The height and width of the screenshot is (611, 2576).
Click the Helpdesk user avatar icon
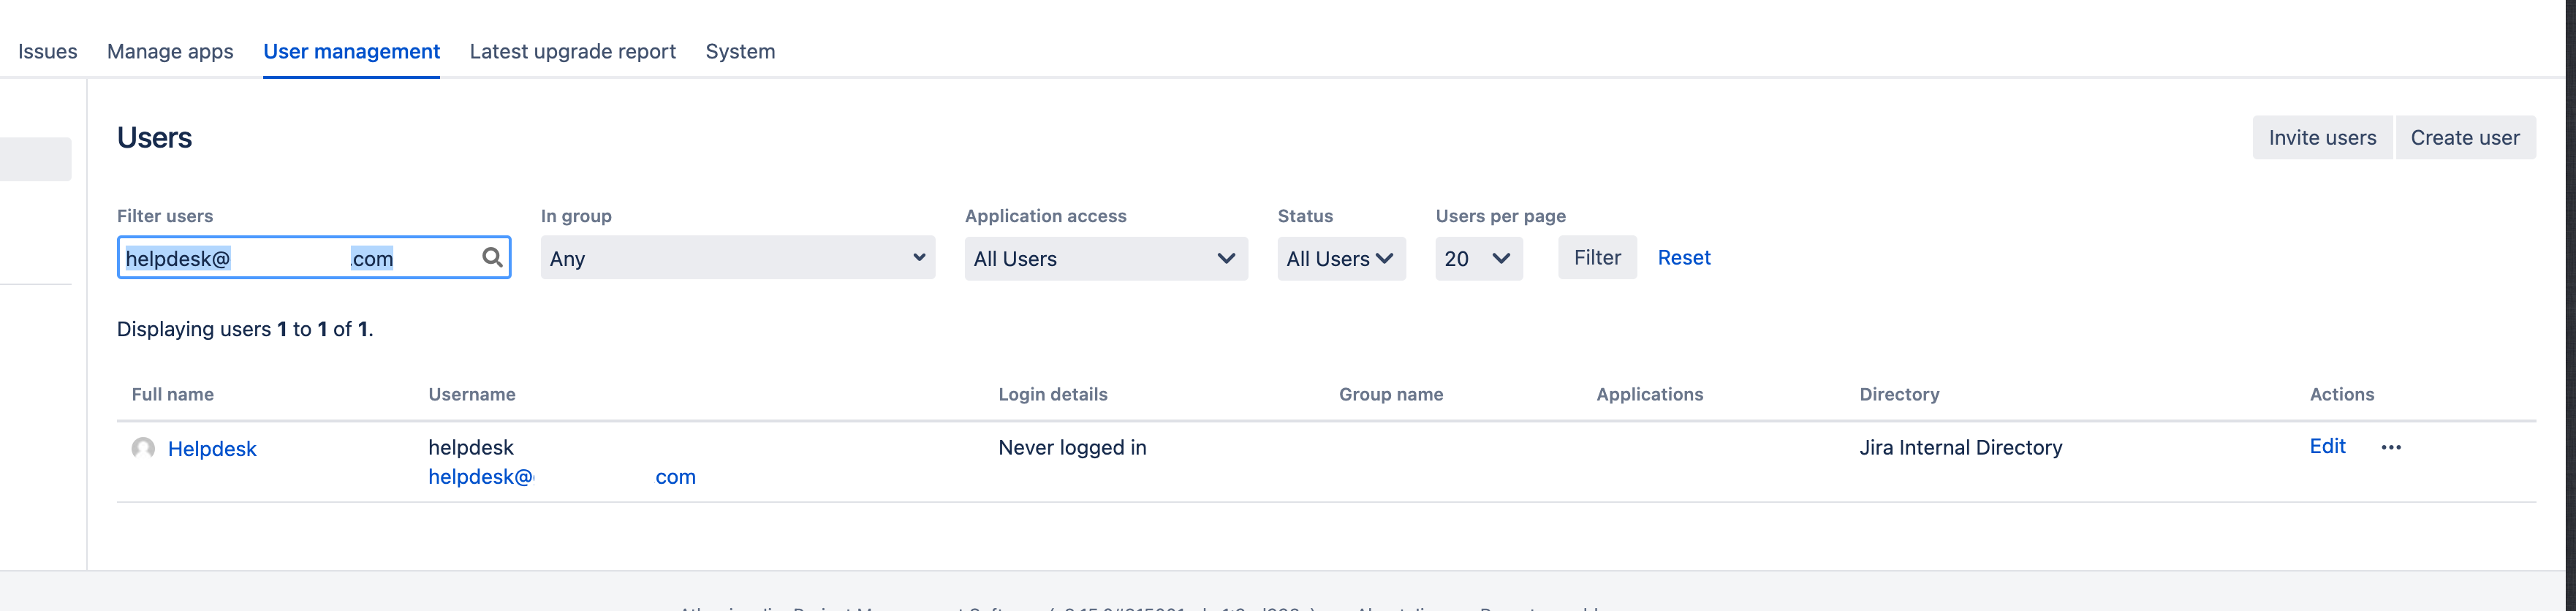143,448
